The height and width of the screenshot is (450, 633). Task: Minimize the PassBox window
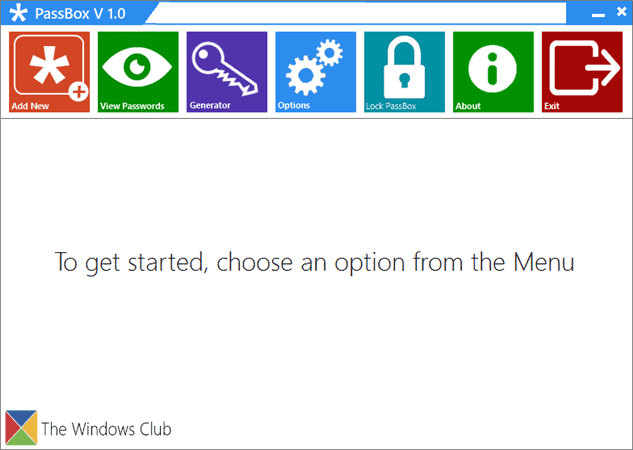(598, 15)
